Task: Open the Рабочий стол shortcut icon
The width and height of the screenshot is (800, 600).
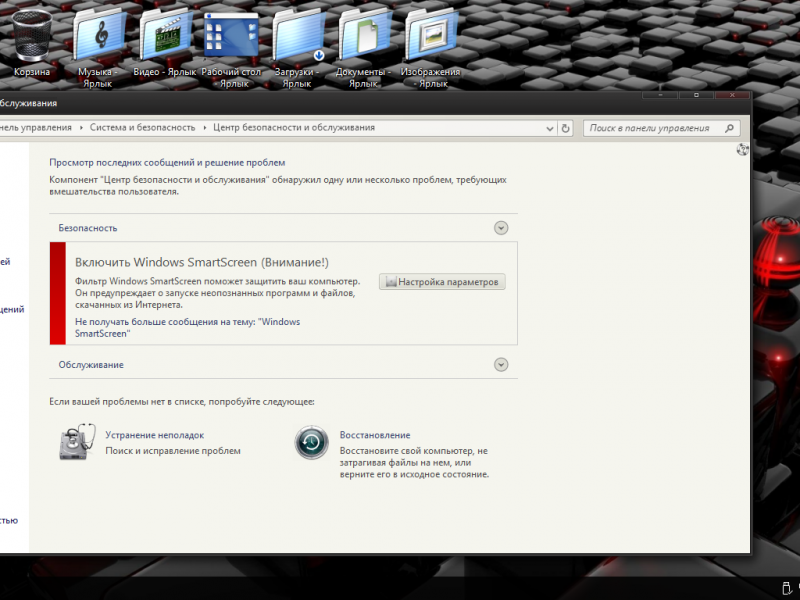Action: [x=231, y=35]
